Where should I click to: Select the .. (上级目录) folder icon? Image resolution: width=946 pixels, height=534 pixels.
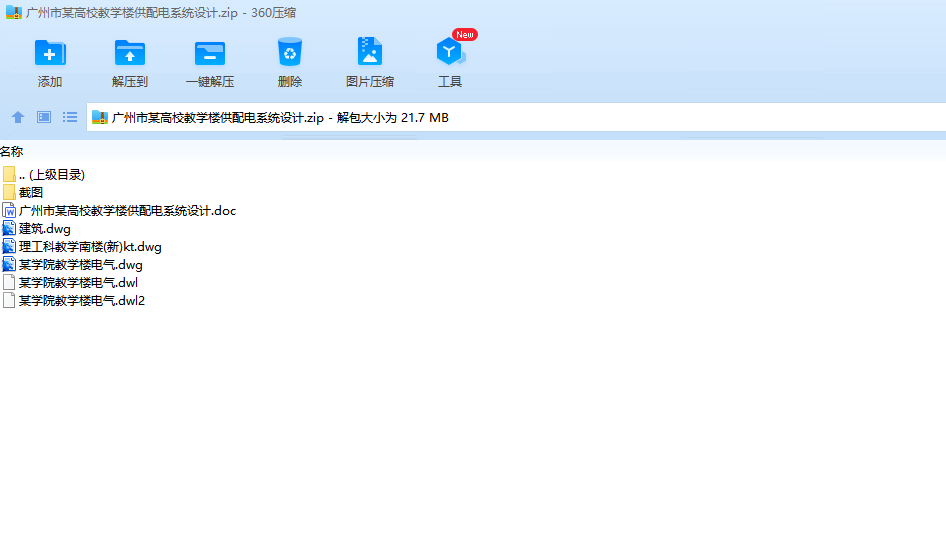(x=9, y=174)
